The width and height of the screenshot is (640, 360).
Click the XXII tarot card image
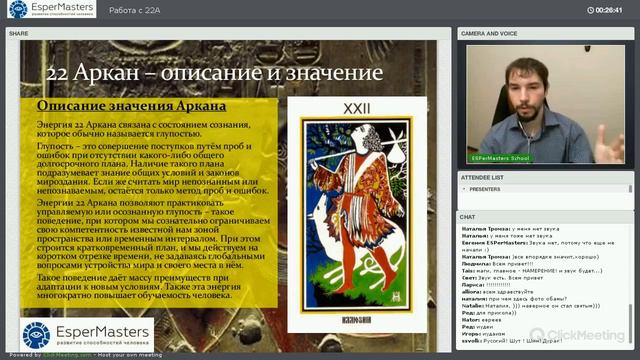pos(357,215)
